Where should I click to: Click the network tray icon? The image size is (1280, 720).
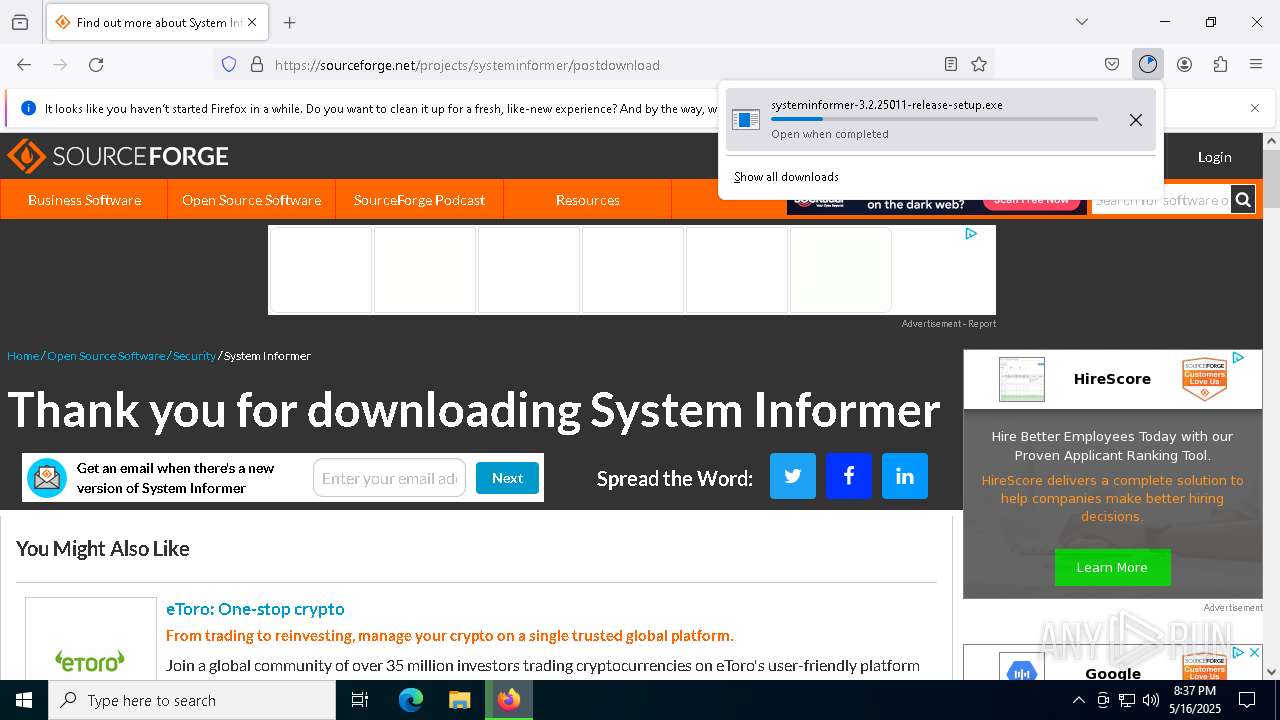(x=1127, y=700)
